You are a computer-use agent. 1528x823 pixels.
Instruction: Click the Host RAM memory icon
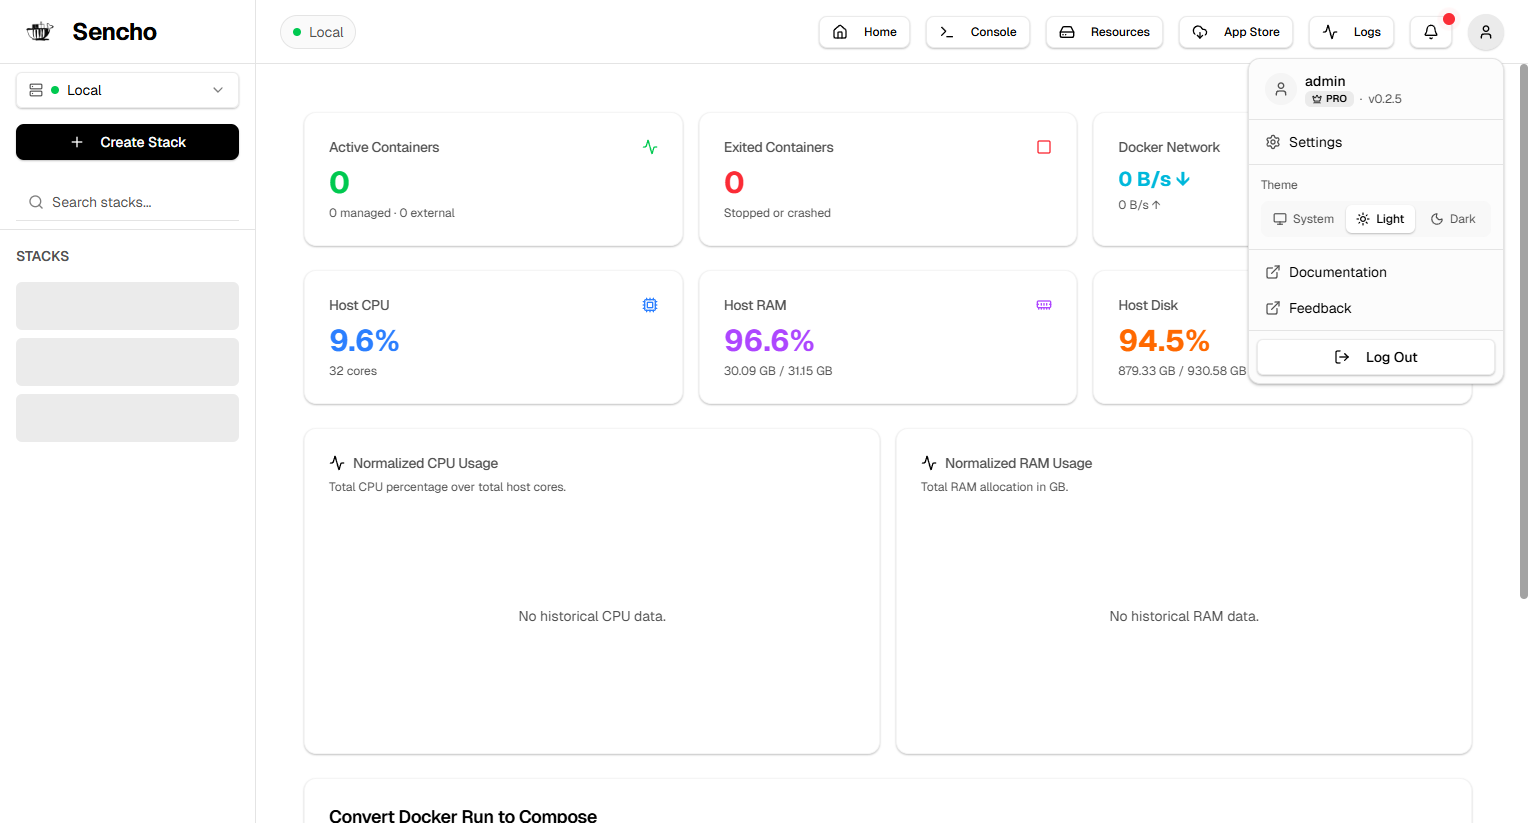(1044, 305)
